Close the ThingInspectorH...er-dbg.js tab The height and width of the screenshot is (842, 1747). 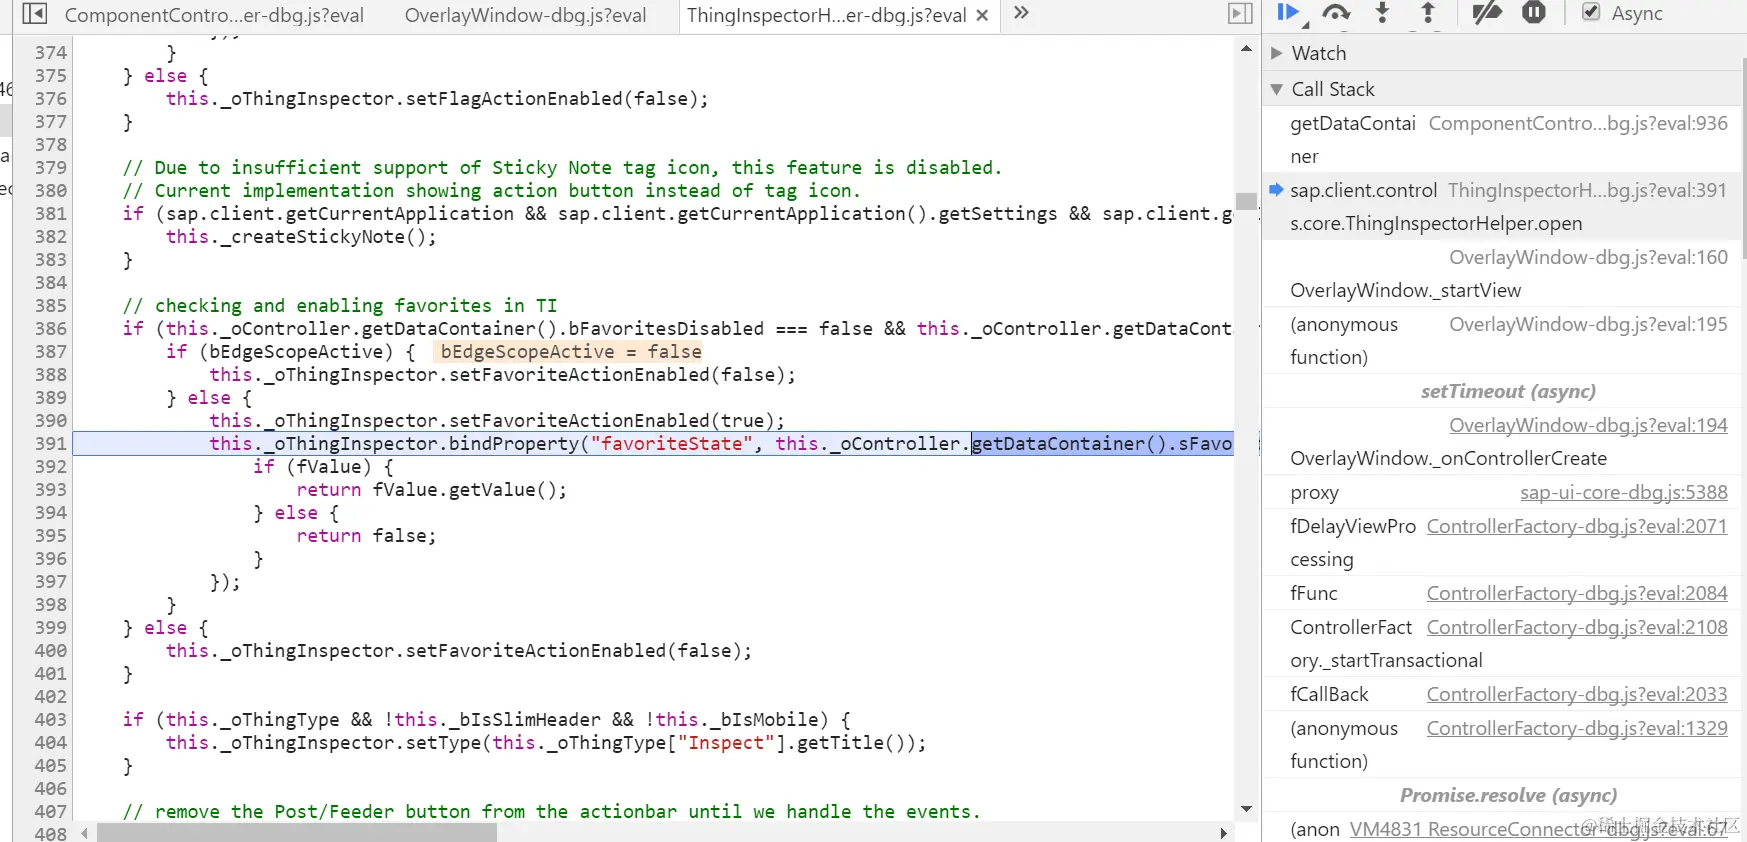(x=982, y=15)
